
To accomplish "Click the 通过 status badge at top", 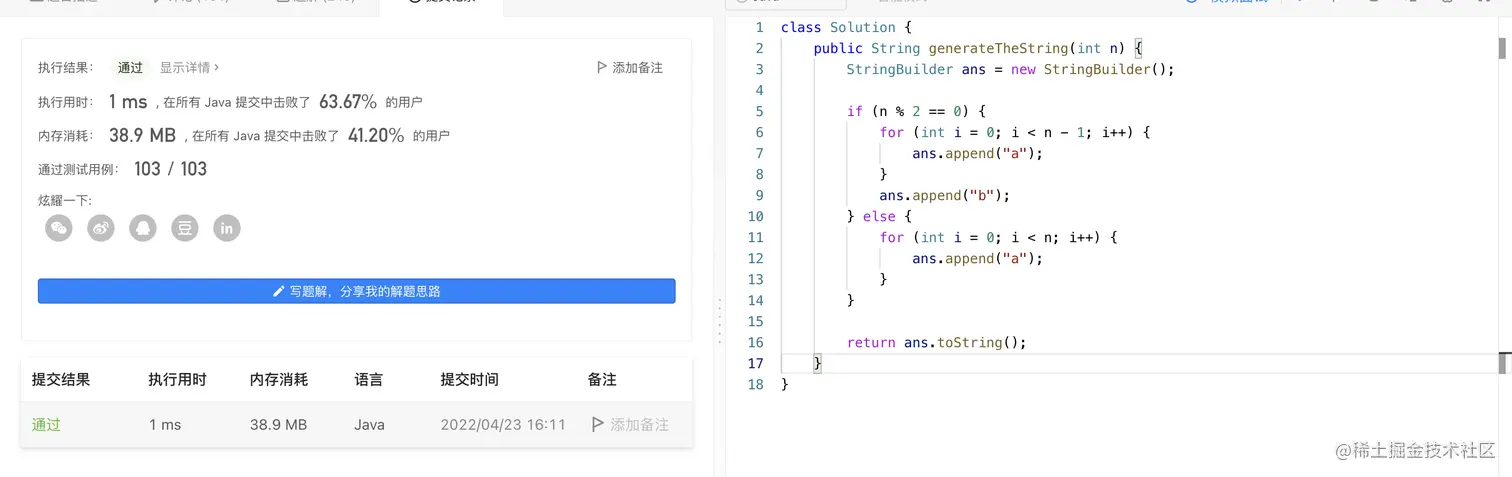I will tap(130, 68).
